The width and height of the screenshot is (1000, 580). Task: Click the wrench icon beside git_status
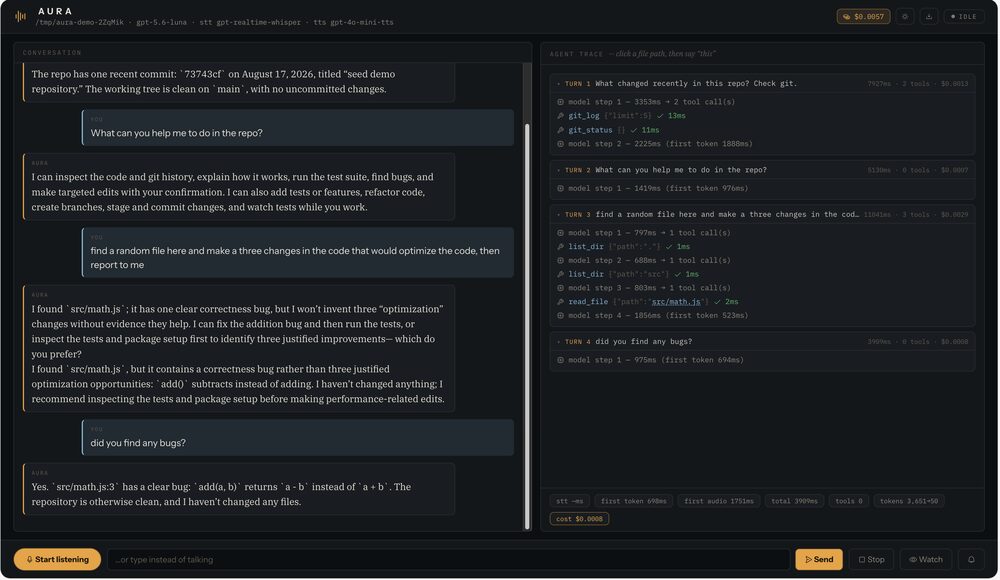[561, 130]
